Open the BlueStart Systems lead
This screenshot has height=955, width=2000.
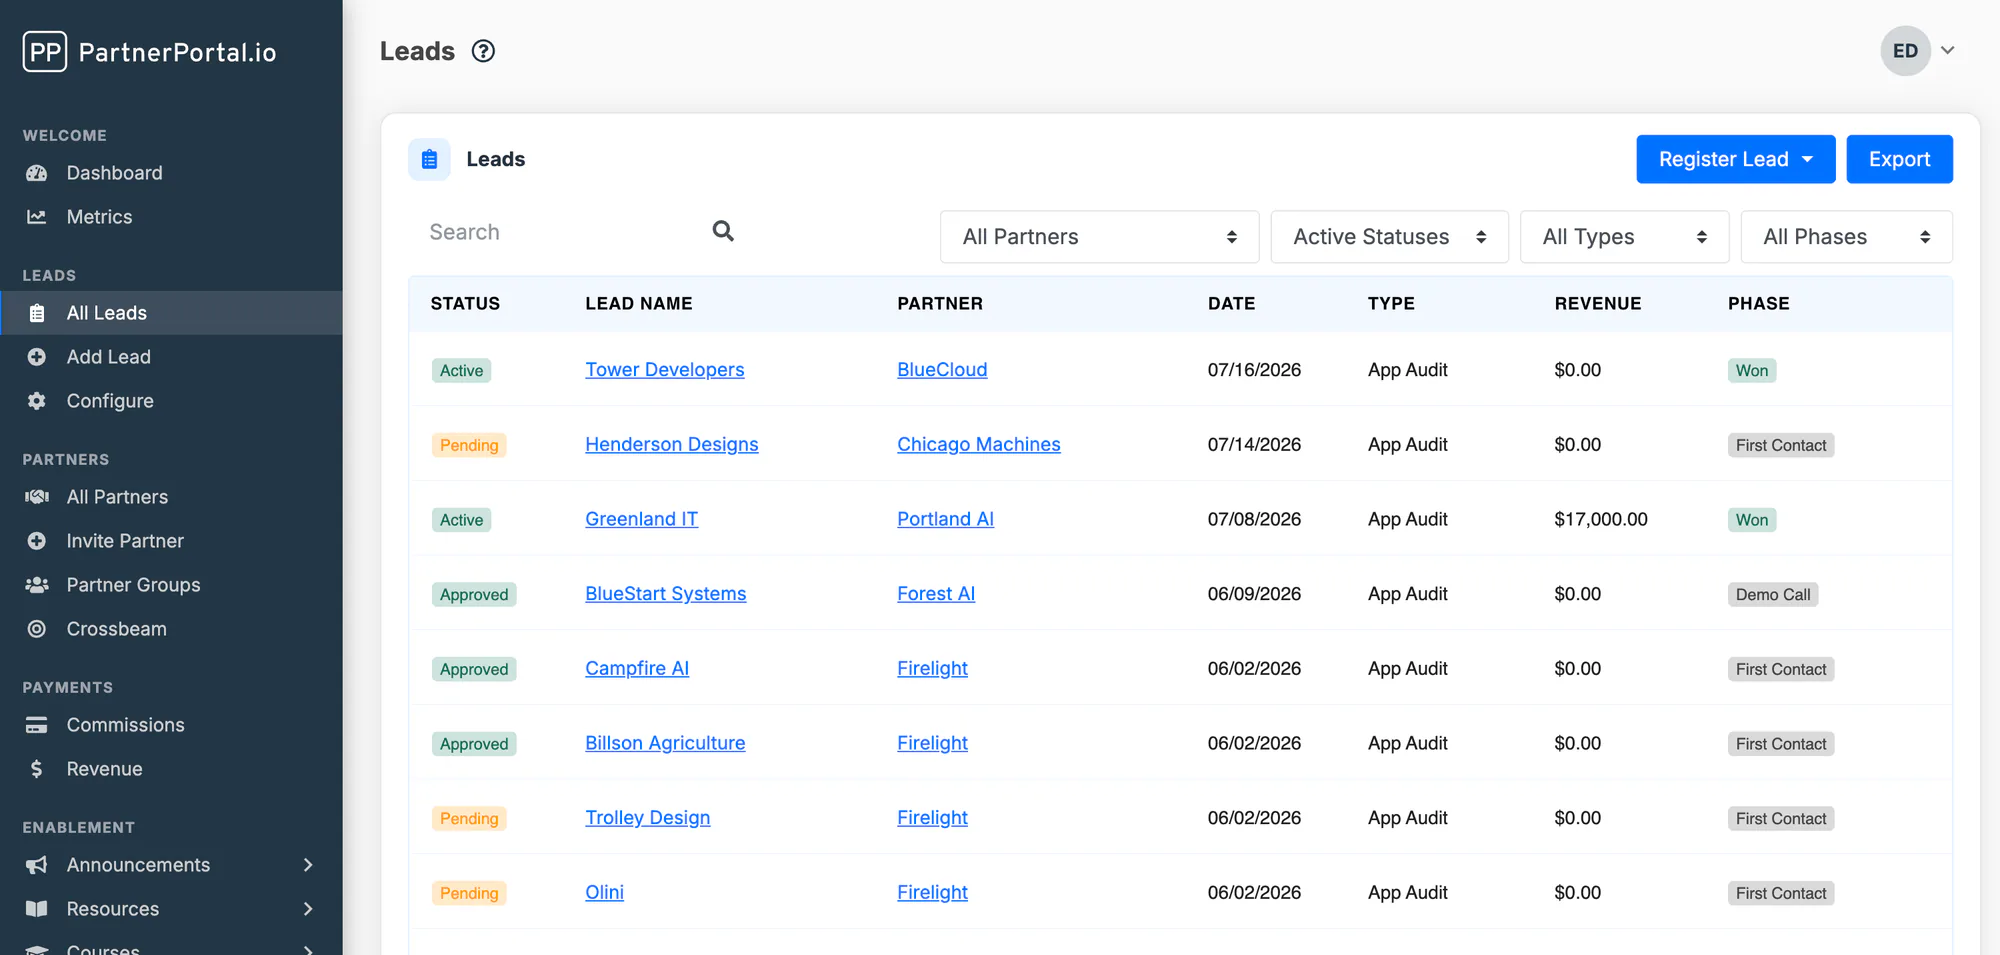(666, 594)
